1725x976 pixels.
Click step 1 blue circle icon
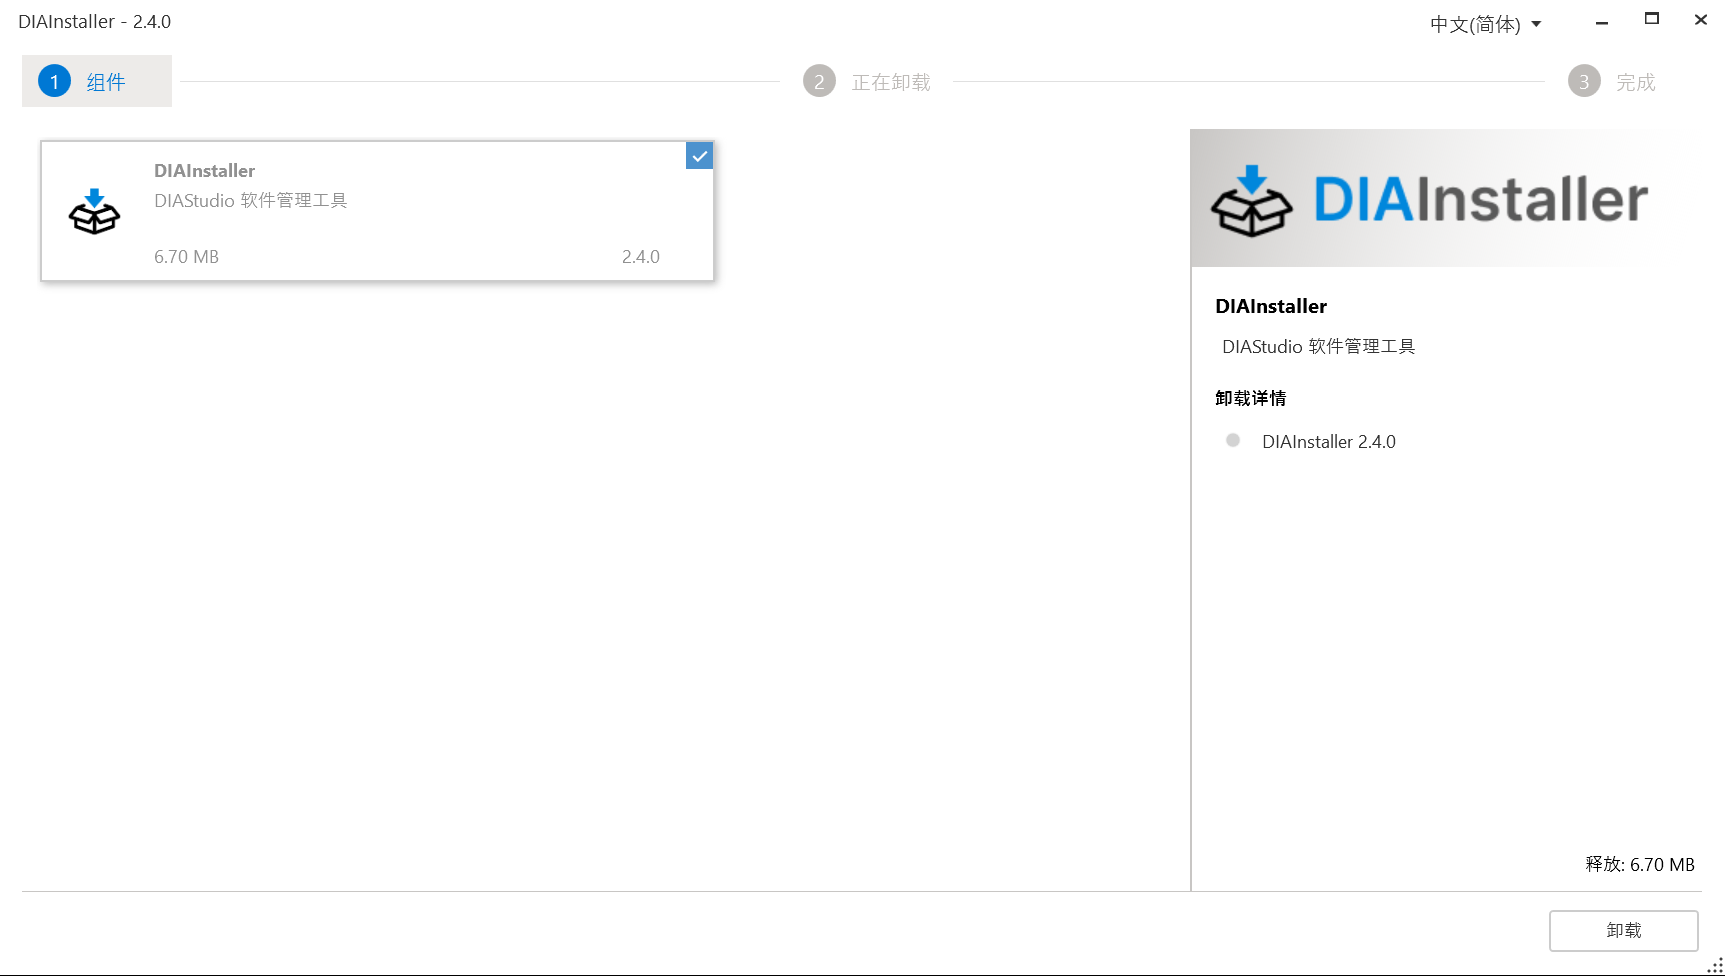tap(54, 81)
